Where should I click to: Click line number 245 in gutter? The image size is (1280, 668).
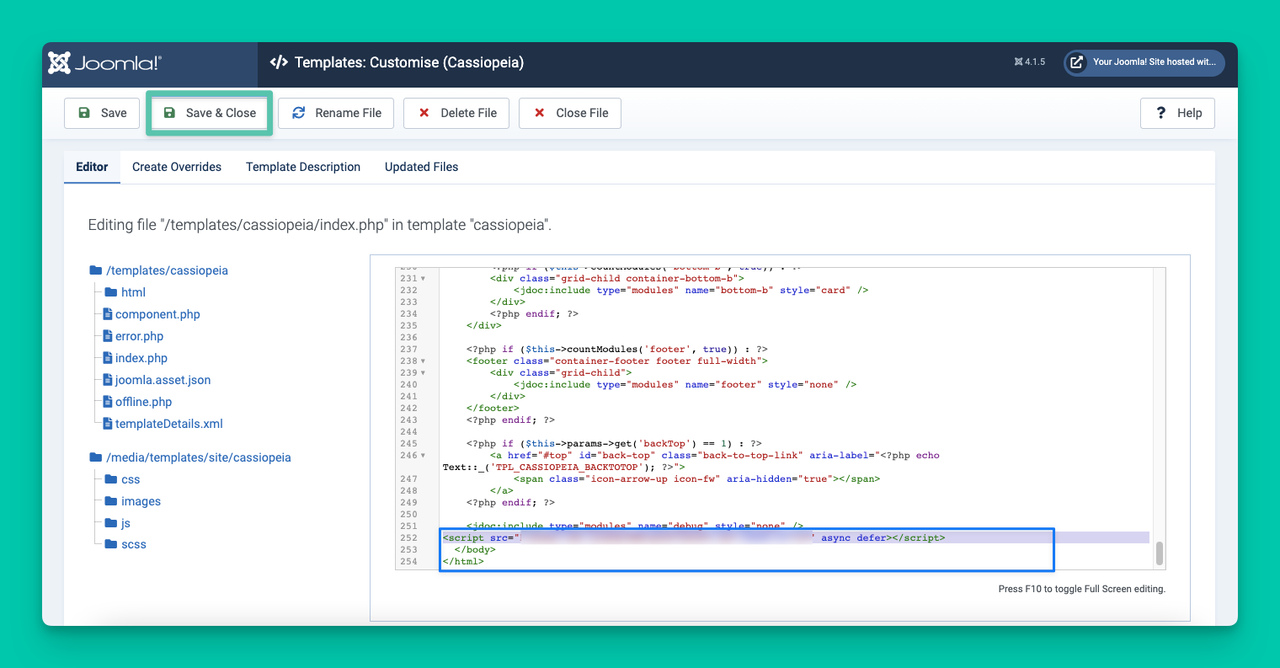[x=408, y=444]
